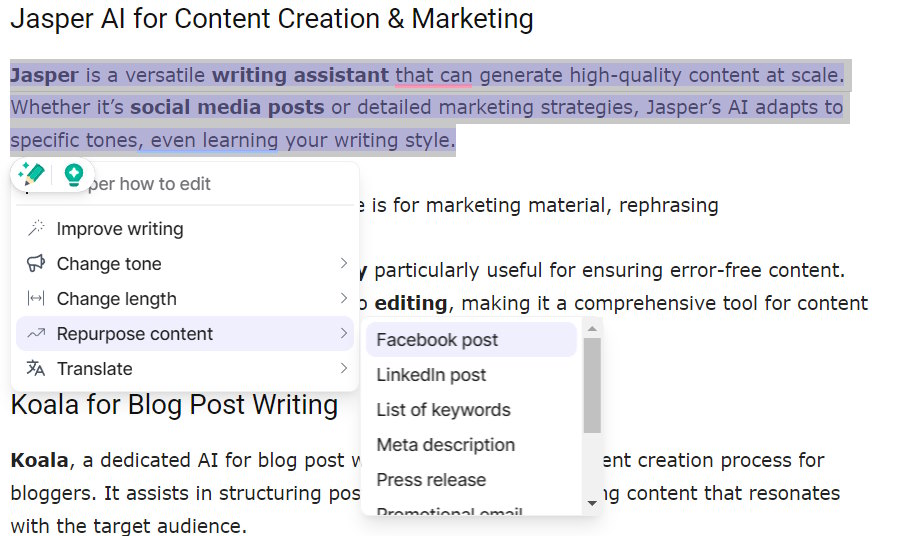The width and height of the screenshot is (900, 536).
Task: Click the megaphone icon beside Change tone
Action: click(x=36, y=263)
